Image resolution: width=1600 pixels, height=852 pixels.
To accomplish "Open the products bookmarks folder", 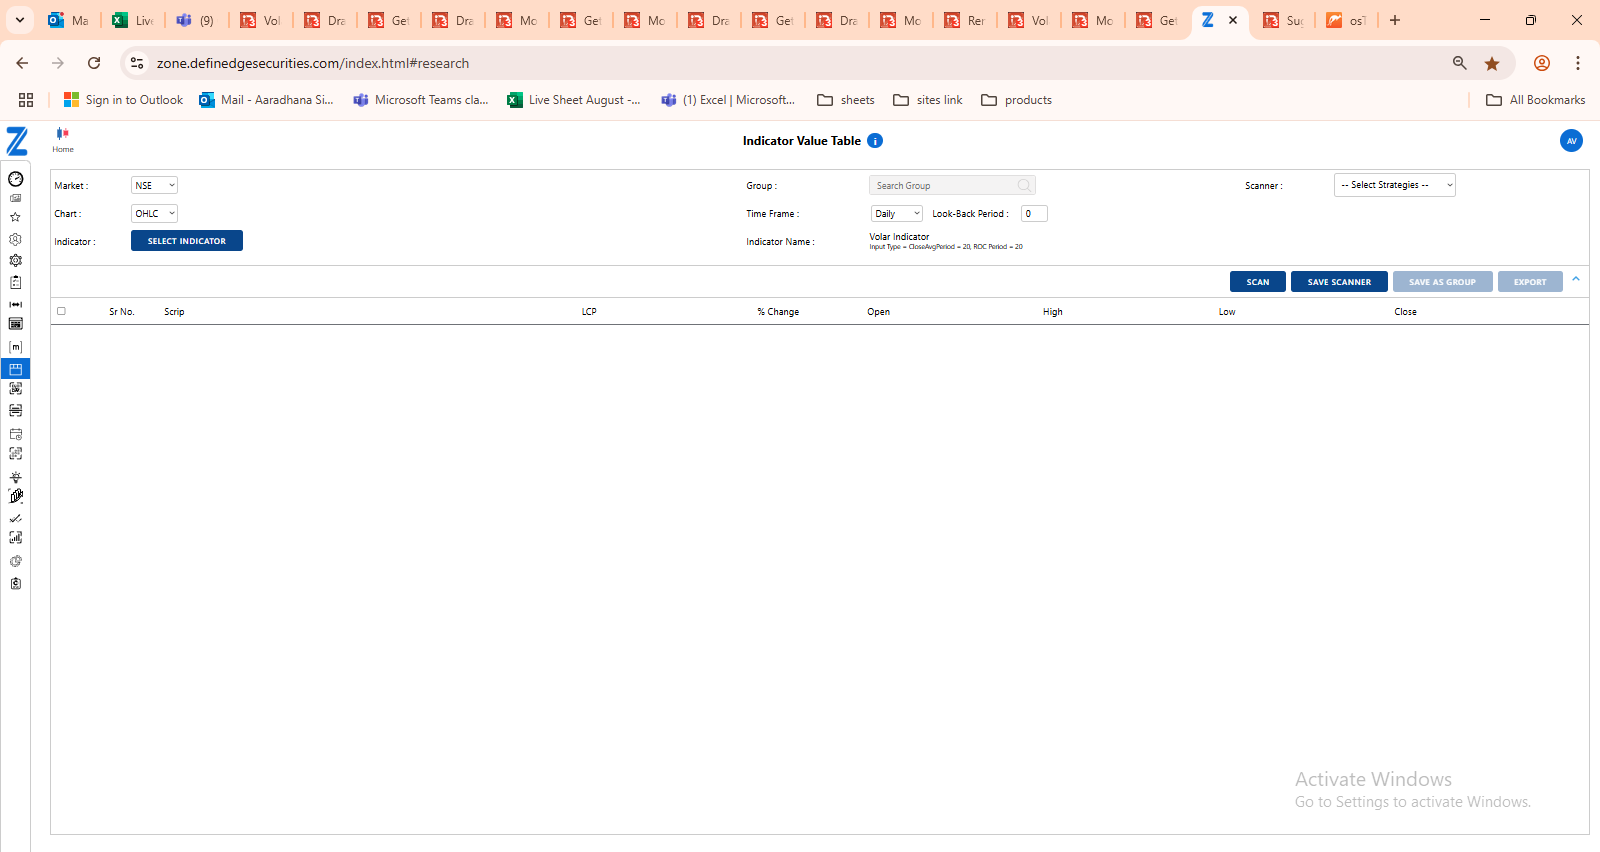I will [1017, 100].
